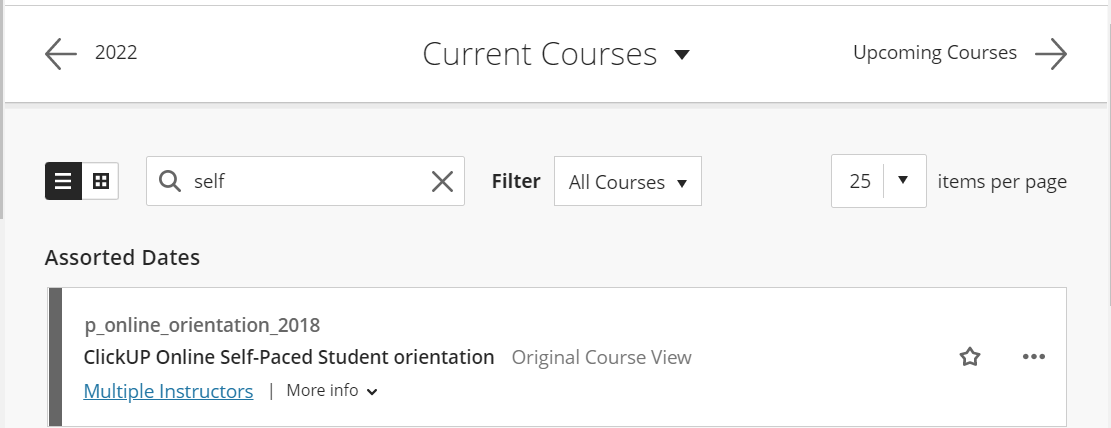Click the p_online_orientation_2018 course ID

pos(202,325)
